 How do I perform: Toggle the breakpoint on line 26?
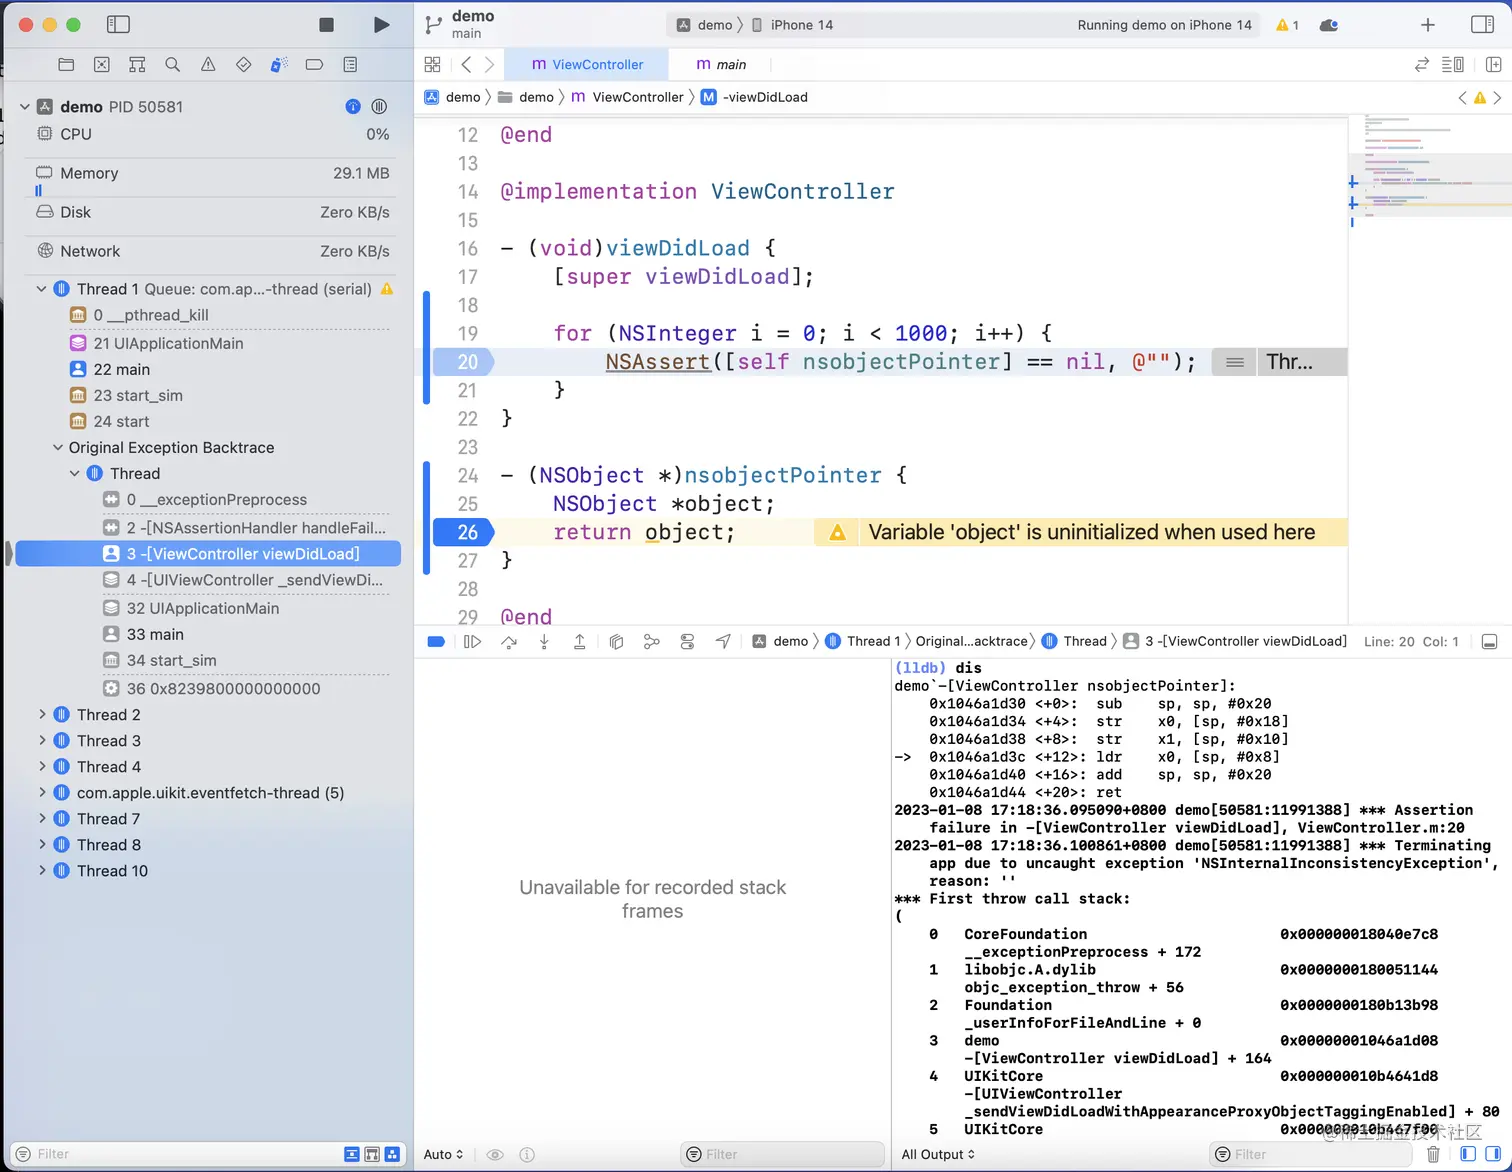click(463, 532)
